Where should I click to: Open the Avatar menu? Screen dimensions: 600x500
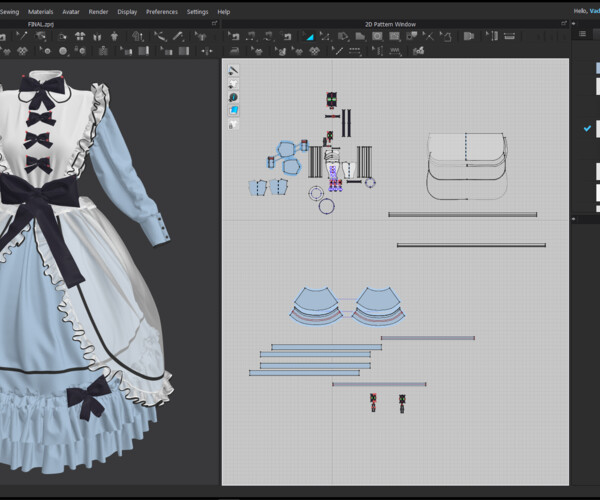tap(71, 12)
